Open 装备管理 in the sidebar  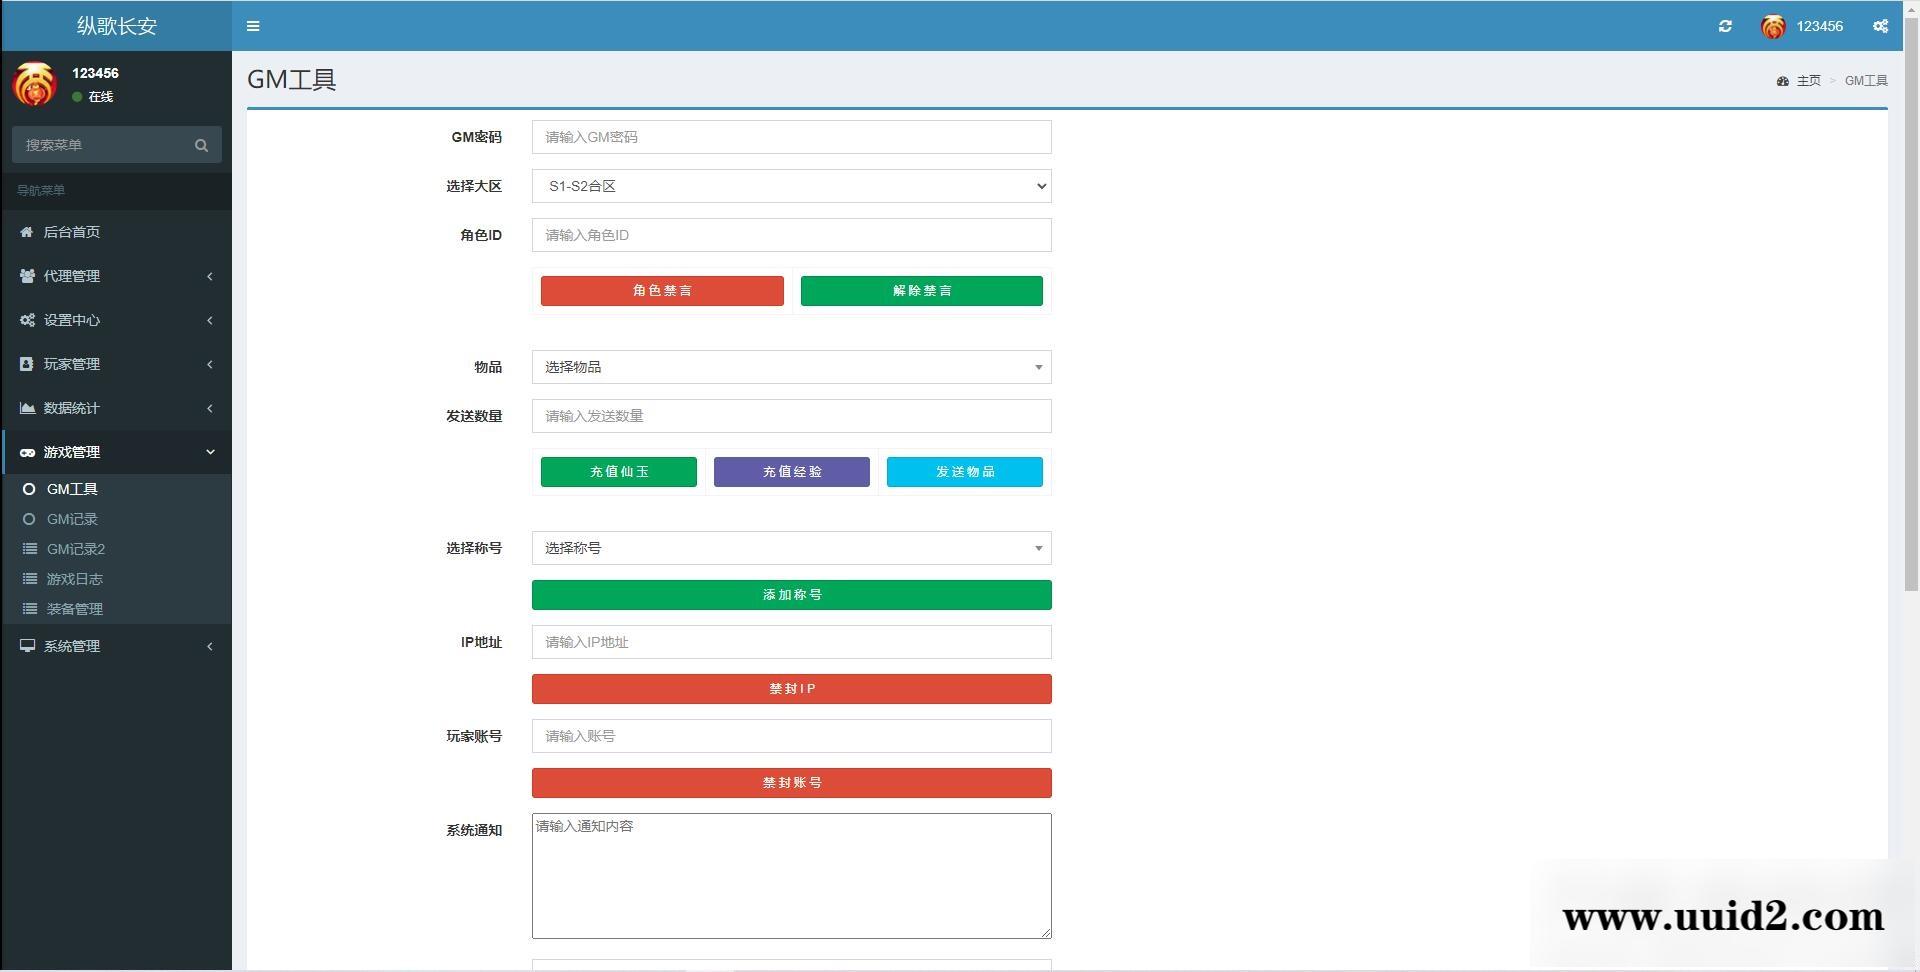pos(74,609)
